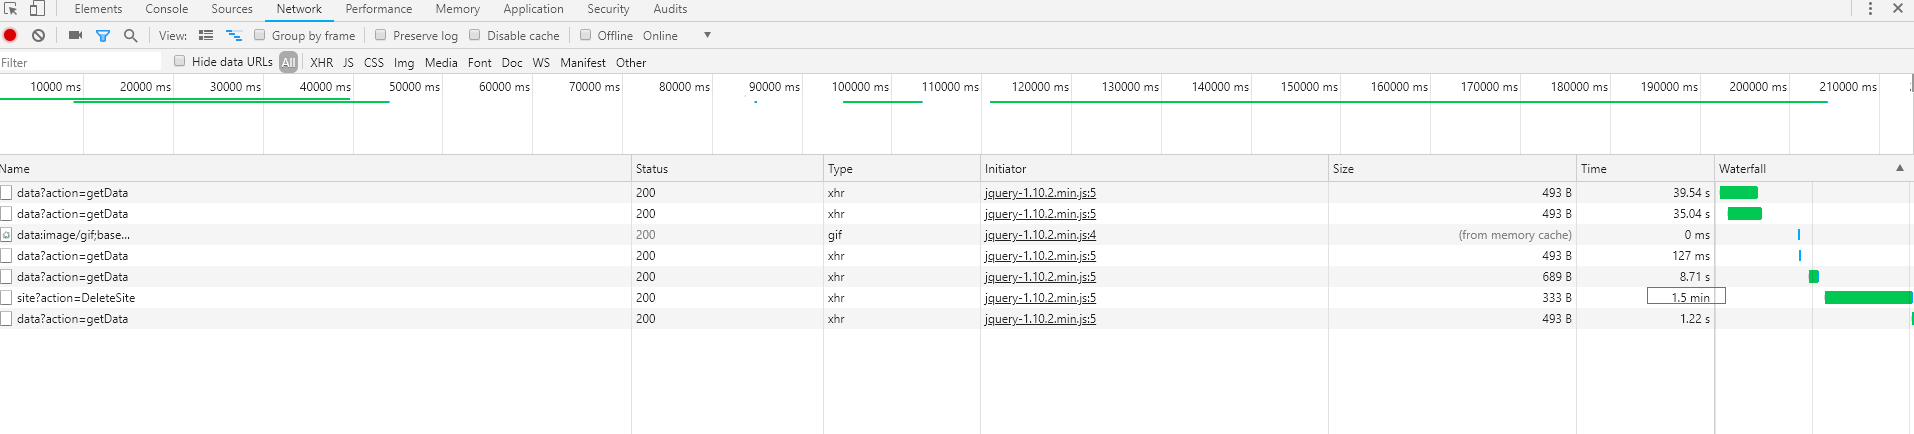Select the All filter type
The width and height of the screenshot is (1914, 434).
tap(288, 62)
